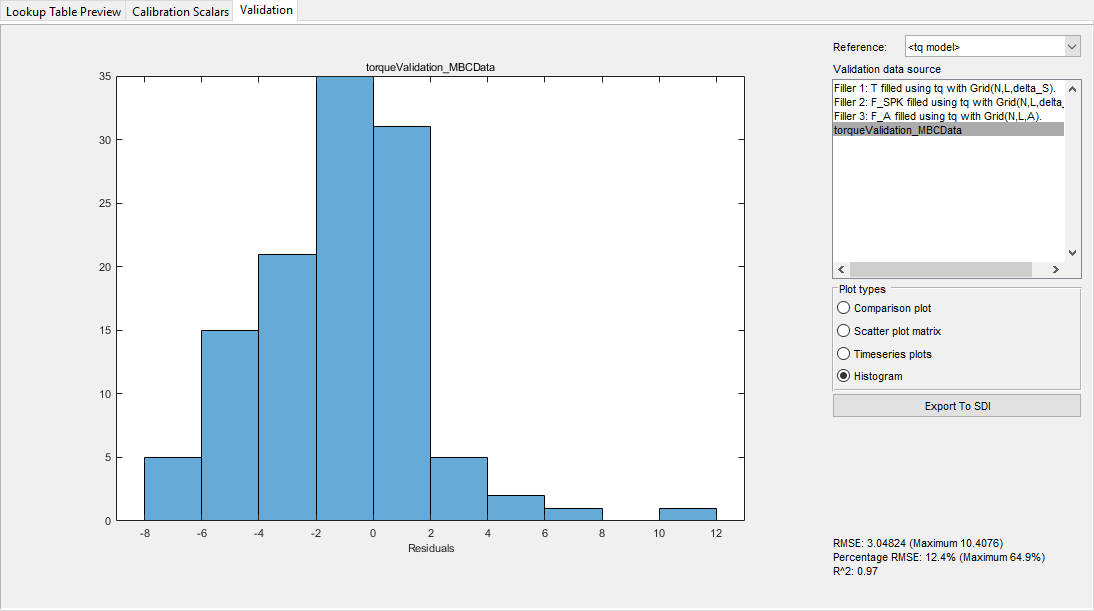Click the vertical scrollbar down arrow
The image size is (1094, 611).
(x=1072, y=252)
